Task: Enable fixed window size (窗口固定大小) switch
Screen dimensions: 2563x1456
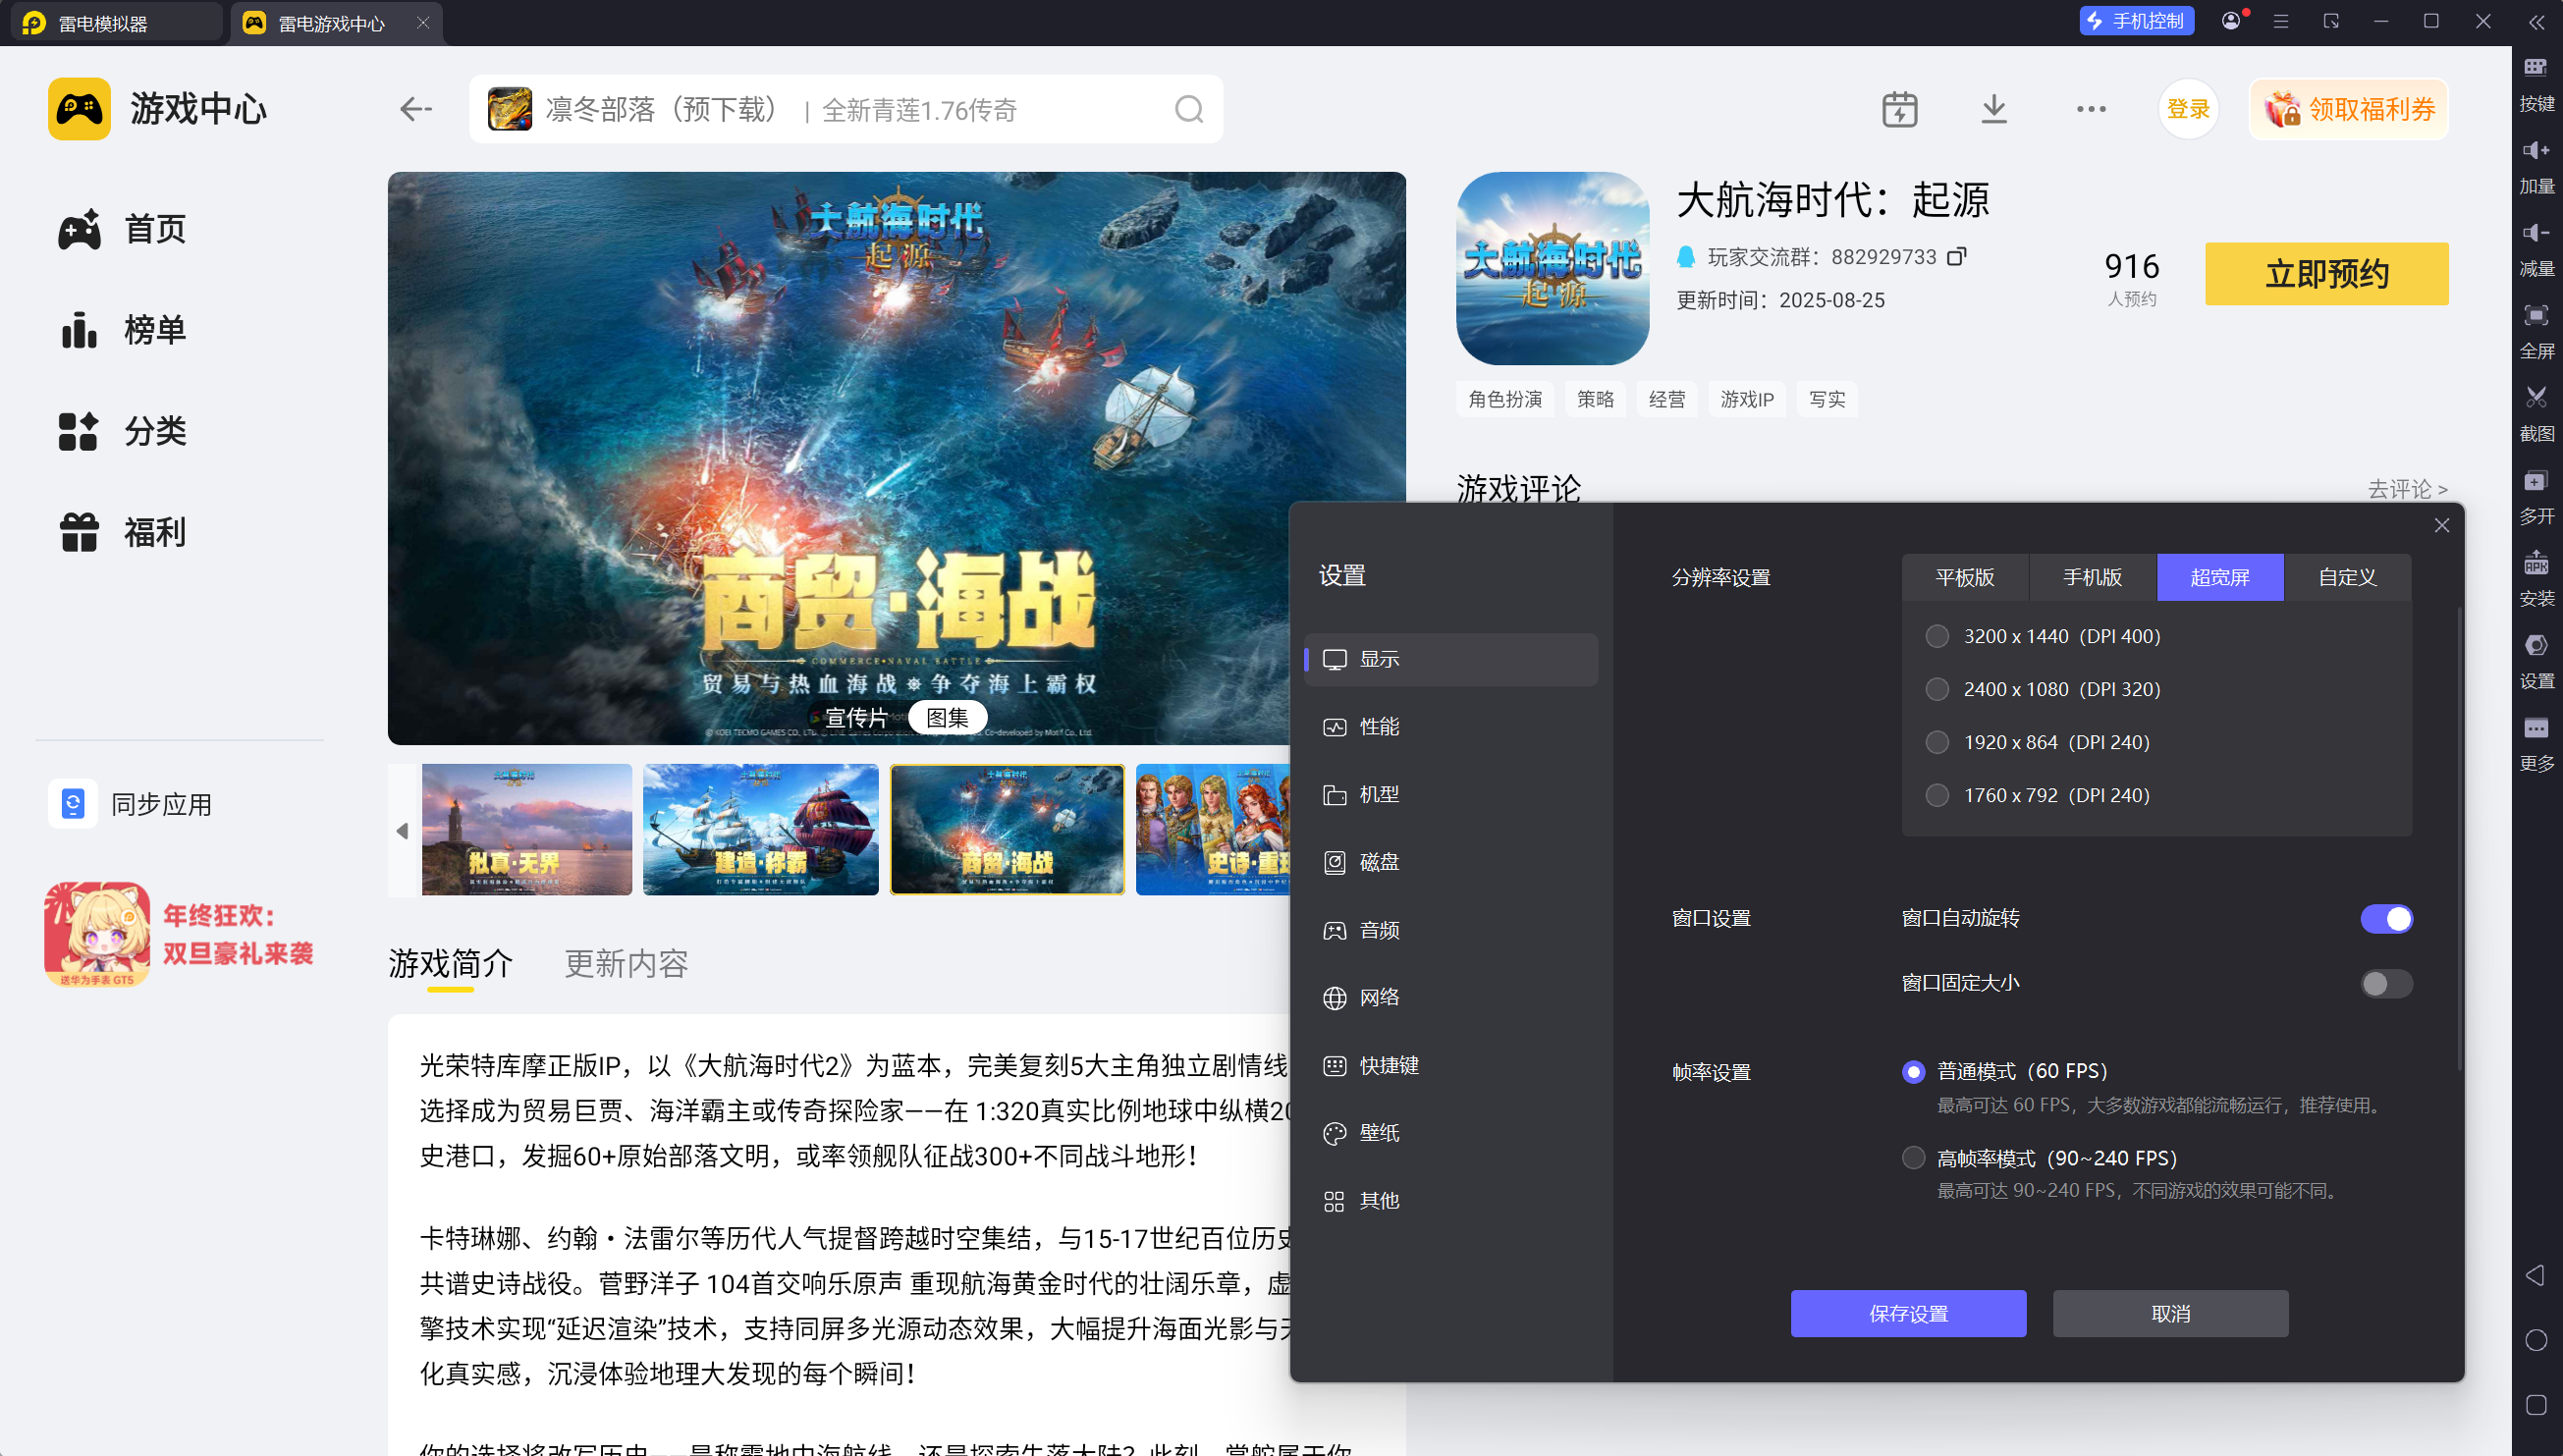Action: pos(2385,983)
